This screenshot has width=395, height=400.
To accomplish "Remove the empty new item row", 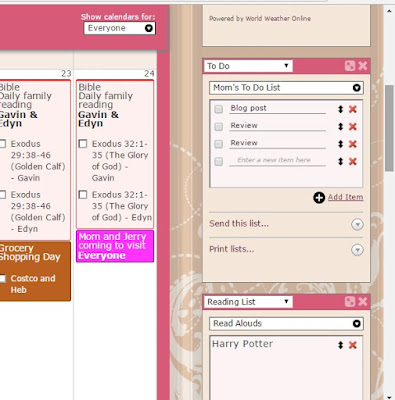I will click(353, 161).
